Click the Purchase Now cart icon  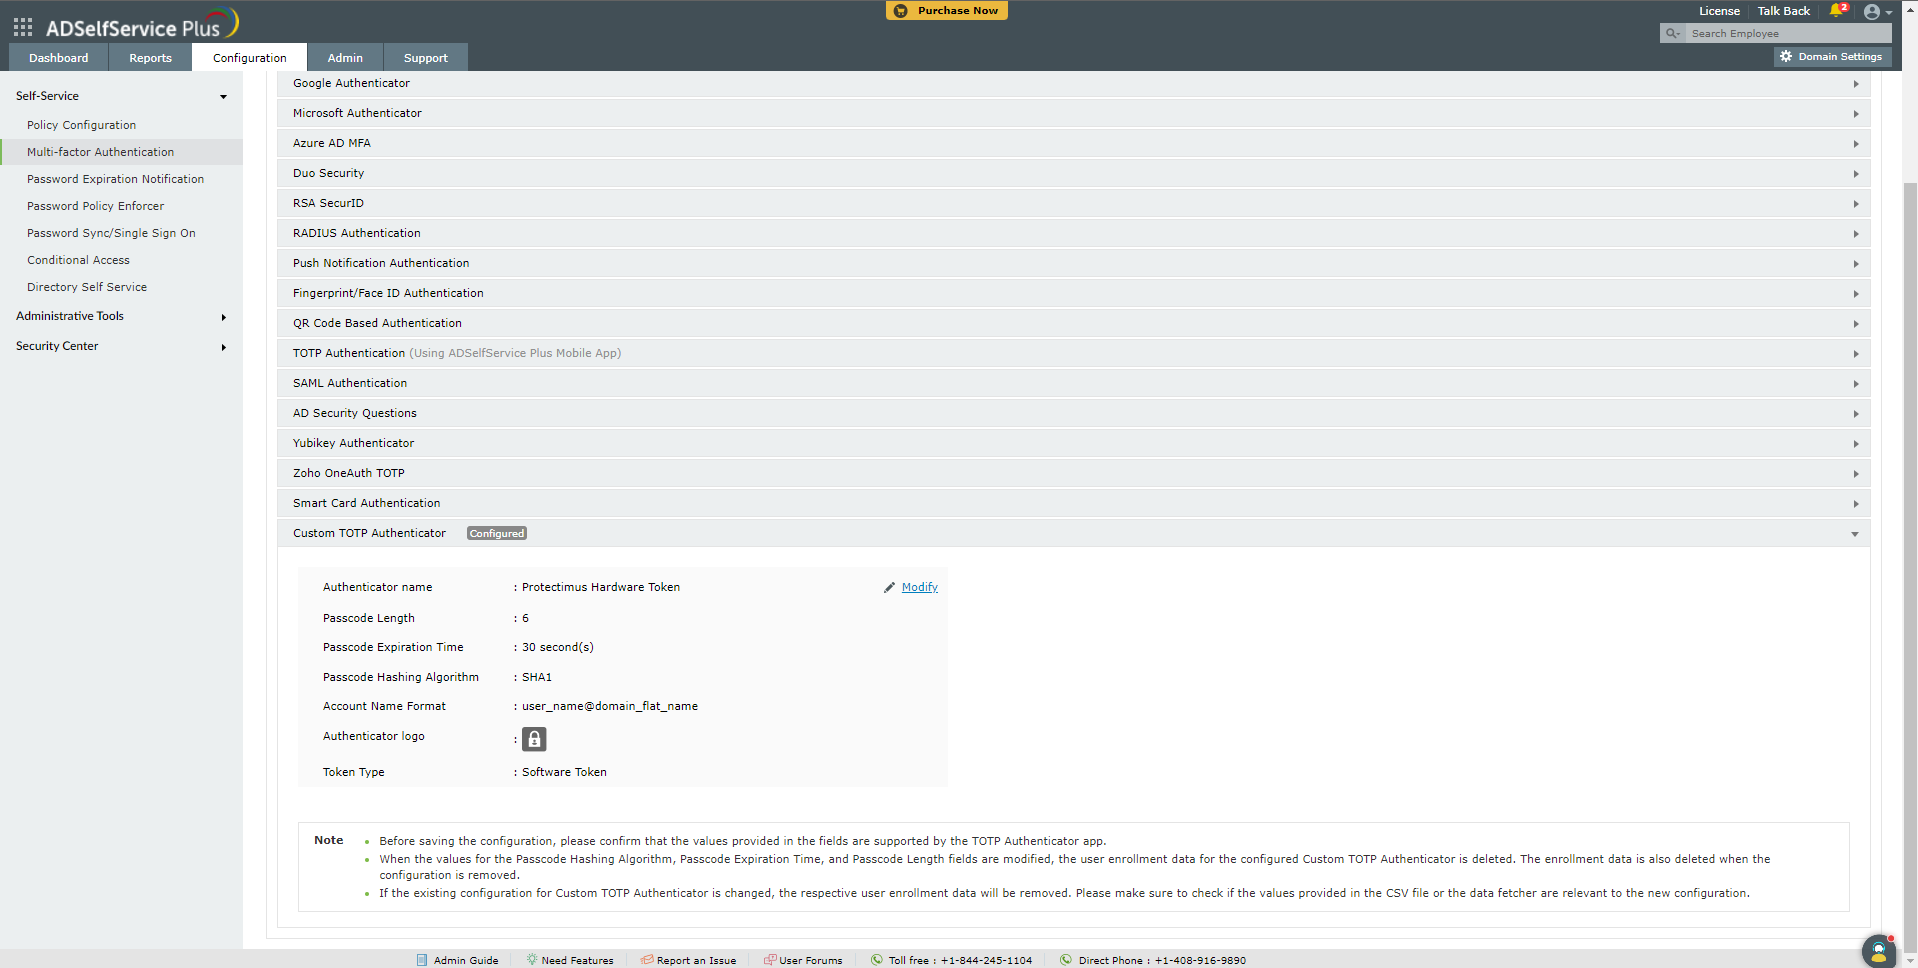[901, 11]
